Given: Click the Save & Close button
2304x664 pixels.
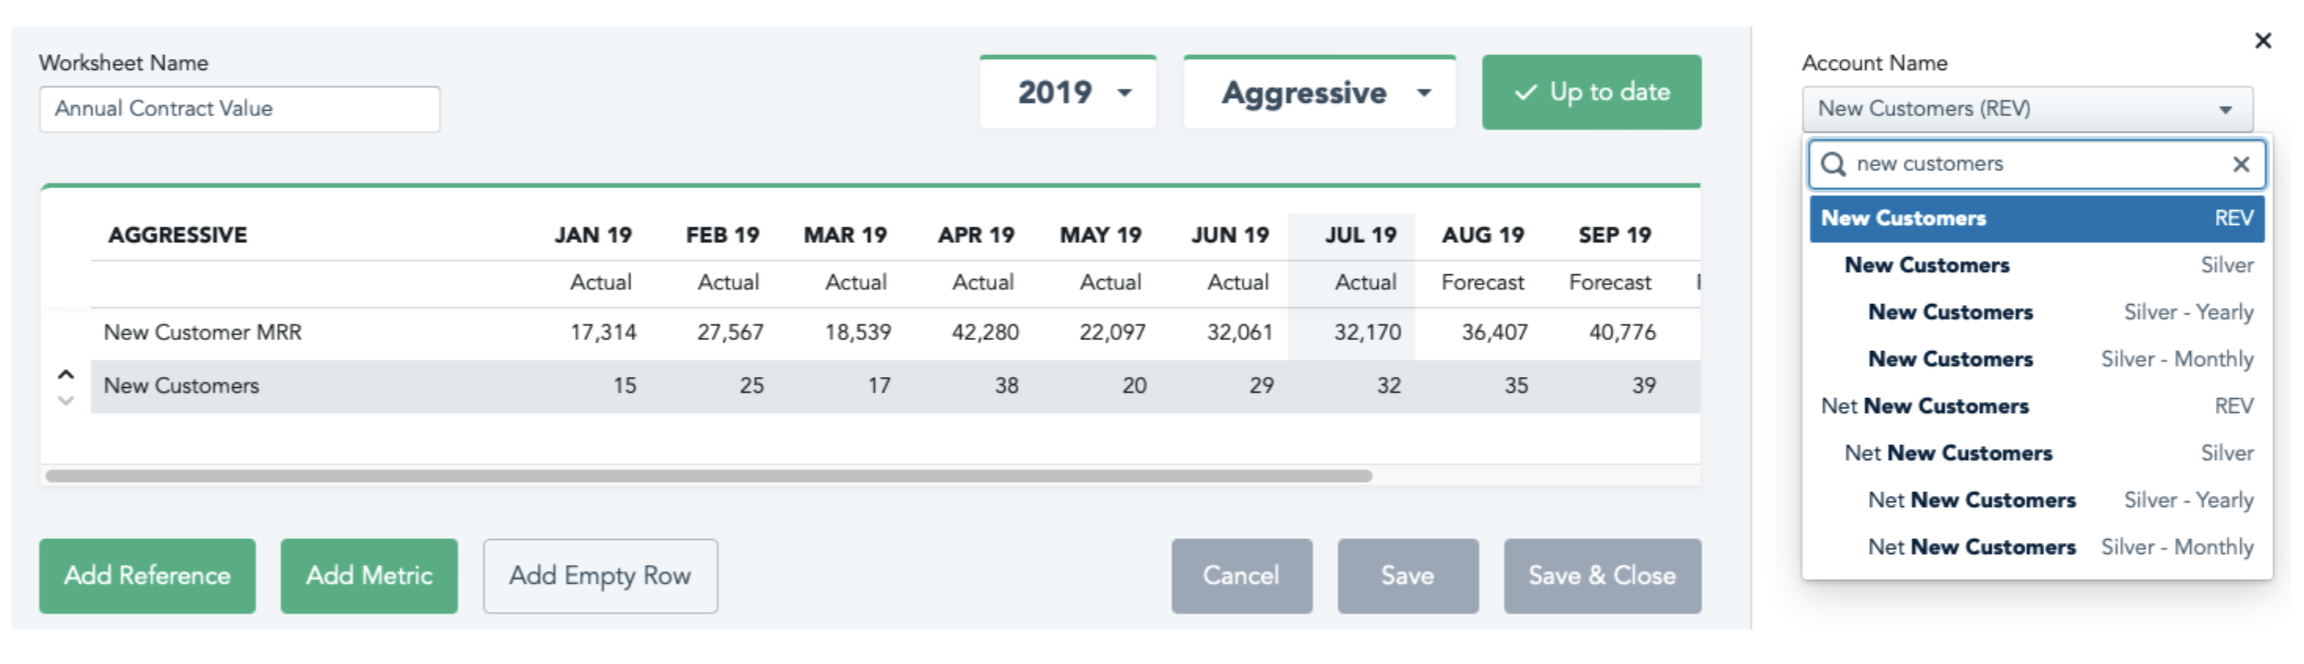Looking at the screenshot, I should click(x=1601, y=576).
